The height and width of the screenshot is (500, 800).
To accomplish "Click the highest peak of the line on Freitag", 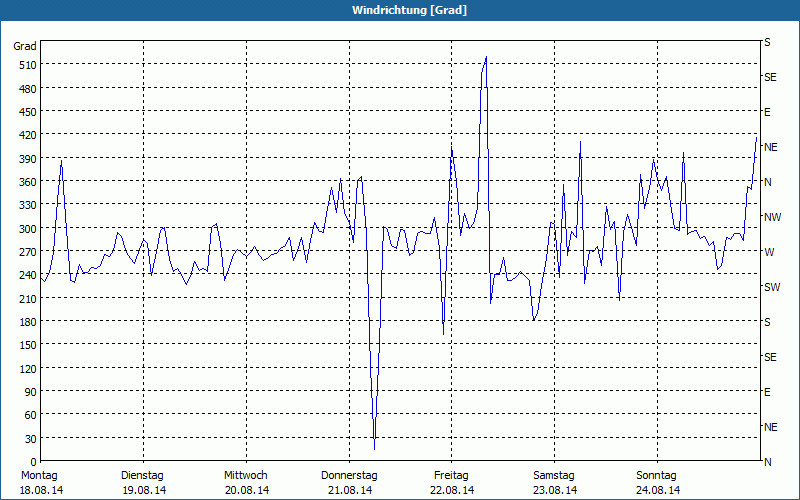I will click(x=486, y=57).
